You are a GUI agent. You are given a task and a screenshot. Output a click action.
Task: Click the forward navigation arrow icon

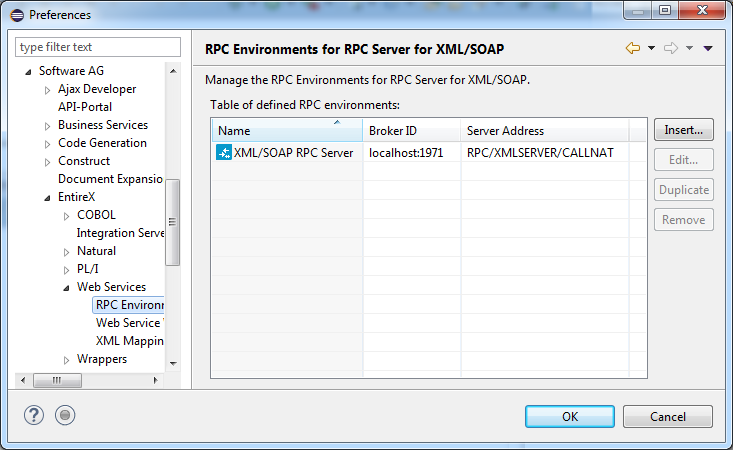coord(671,48)
